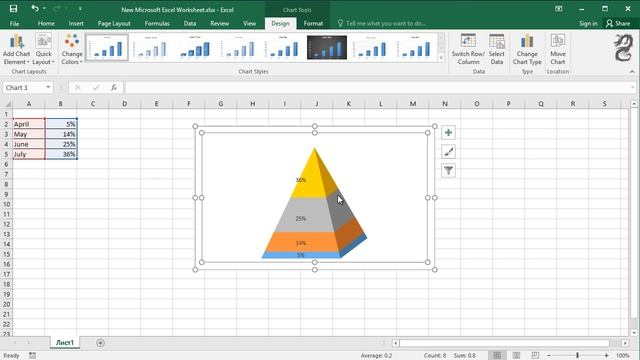640x360 pixels.
Task: Switch to the Home tab
Action: (x=46, y=23)
